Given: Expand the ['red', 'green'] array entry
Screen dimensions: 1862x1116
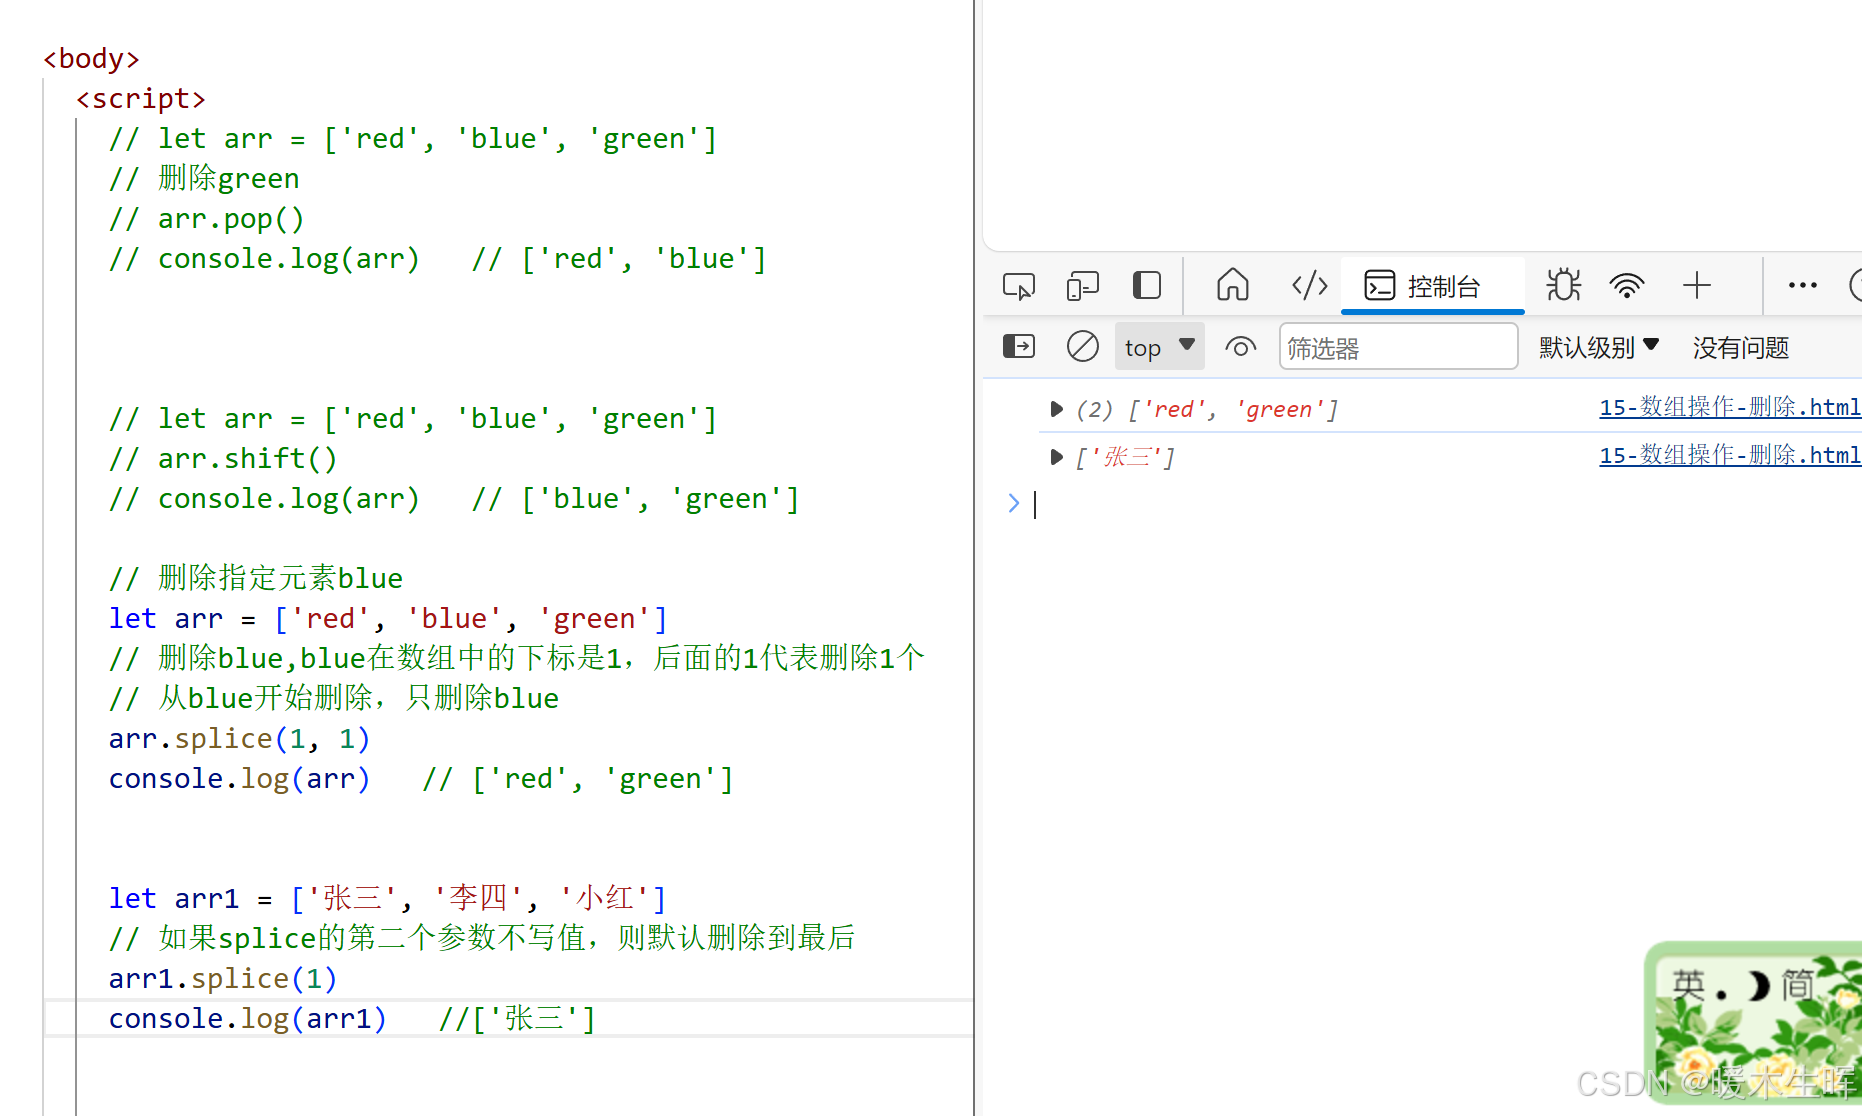Looking at the screenshot, I should [x=1056, y=408].
